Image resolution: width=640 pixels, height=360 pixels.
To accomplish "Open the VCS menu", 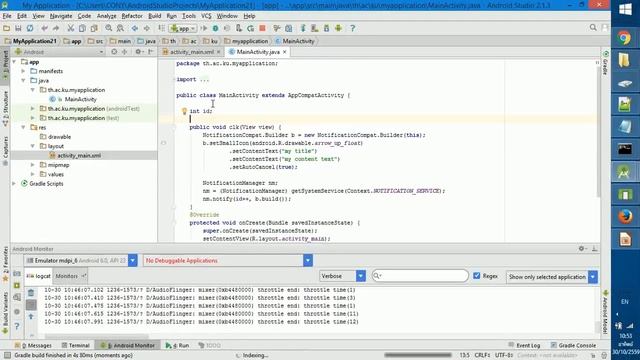I will [206, 16].
